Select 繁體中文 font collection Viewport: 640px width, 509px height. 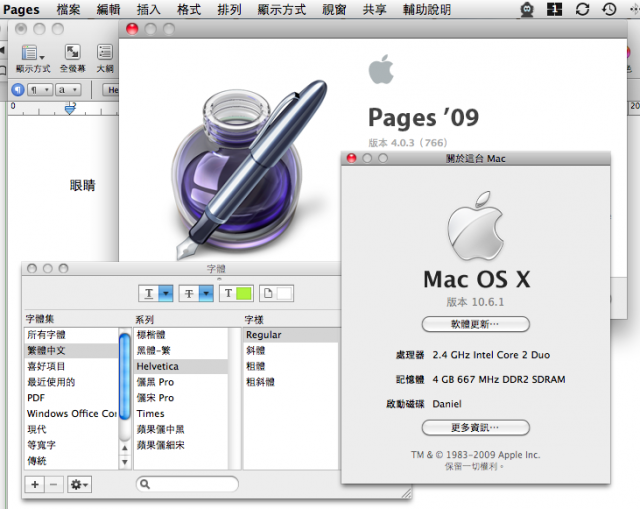(72, 350)
